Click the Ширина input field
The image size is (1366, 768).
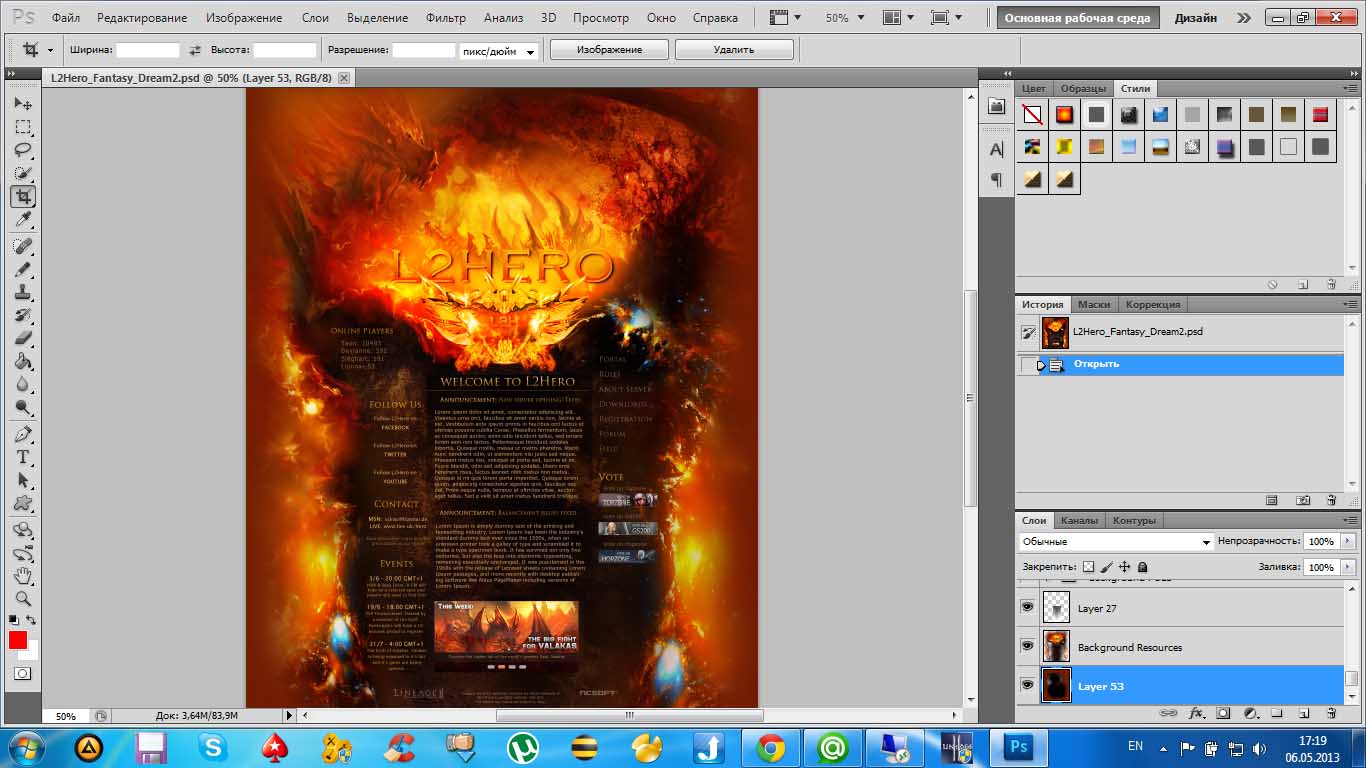point(148,50)
